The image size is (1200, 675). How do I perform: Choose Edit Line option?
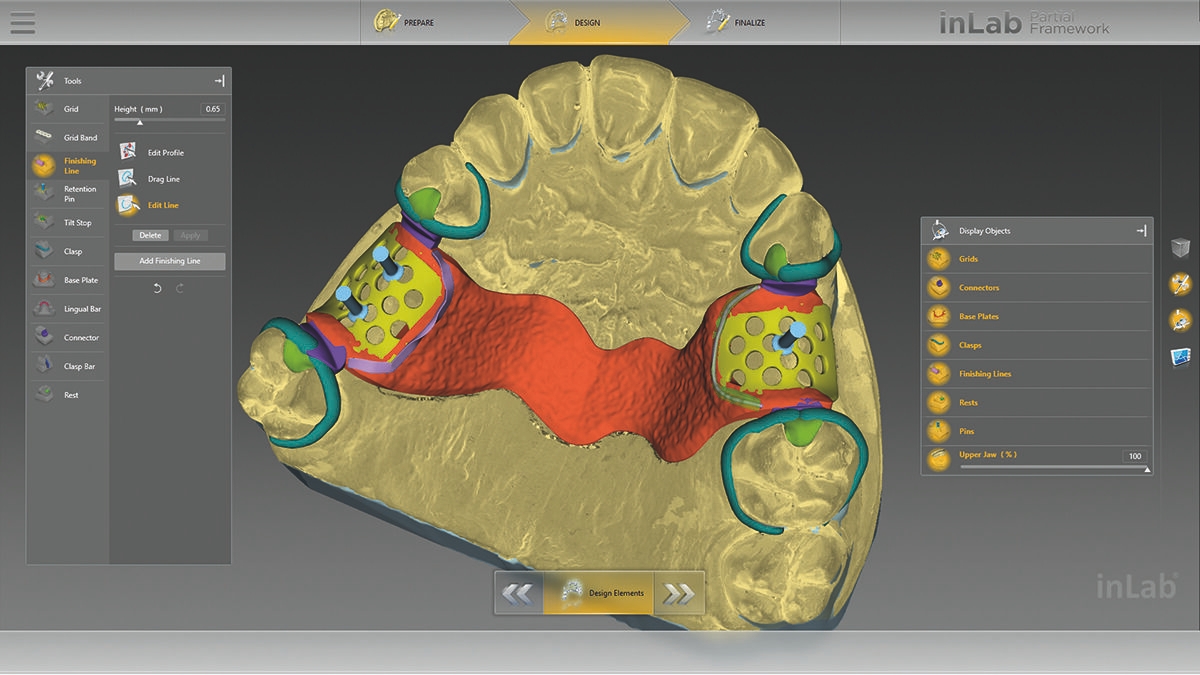pyautogui.click(x=149, y=204)
